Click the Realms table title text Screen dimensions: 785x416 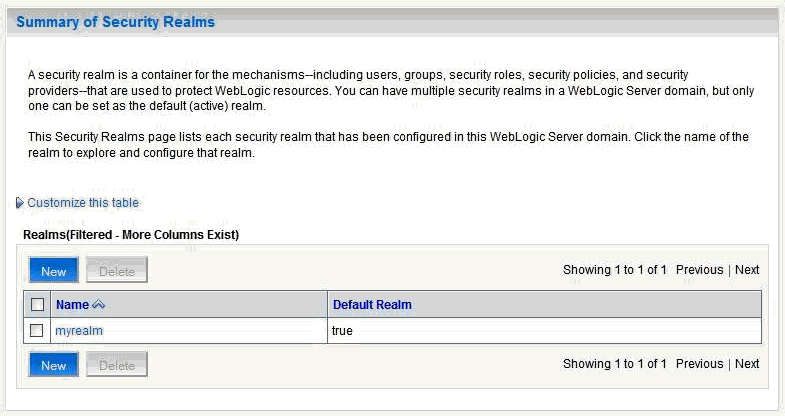point(130,235)
